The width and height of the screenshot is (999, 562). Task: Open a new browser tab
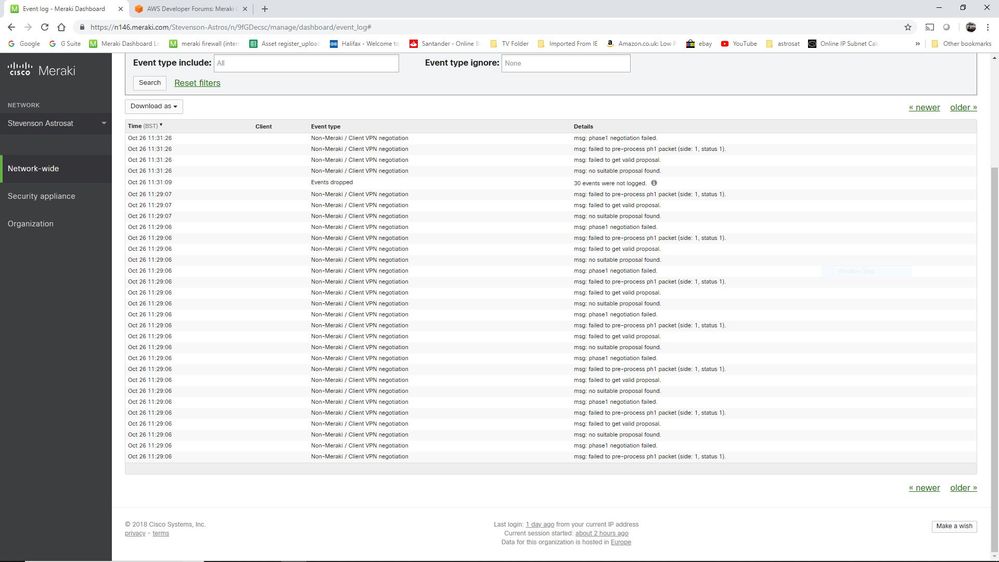[x=264, y=9]
